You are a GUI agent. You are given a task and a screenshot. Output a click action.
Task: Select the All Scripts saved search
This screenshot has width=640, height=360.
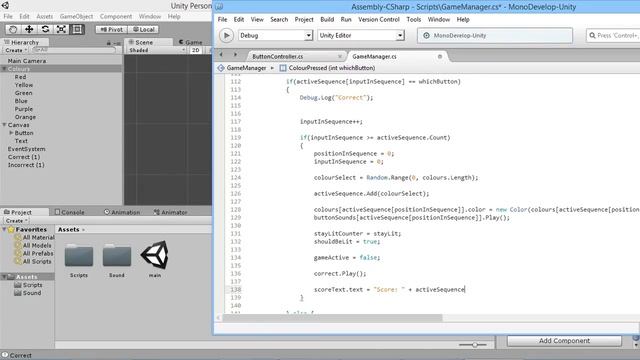pos(33,261)
